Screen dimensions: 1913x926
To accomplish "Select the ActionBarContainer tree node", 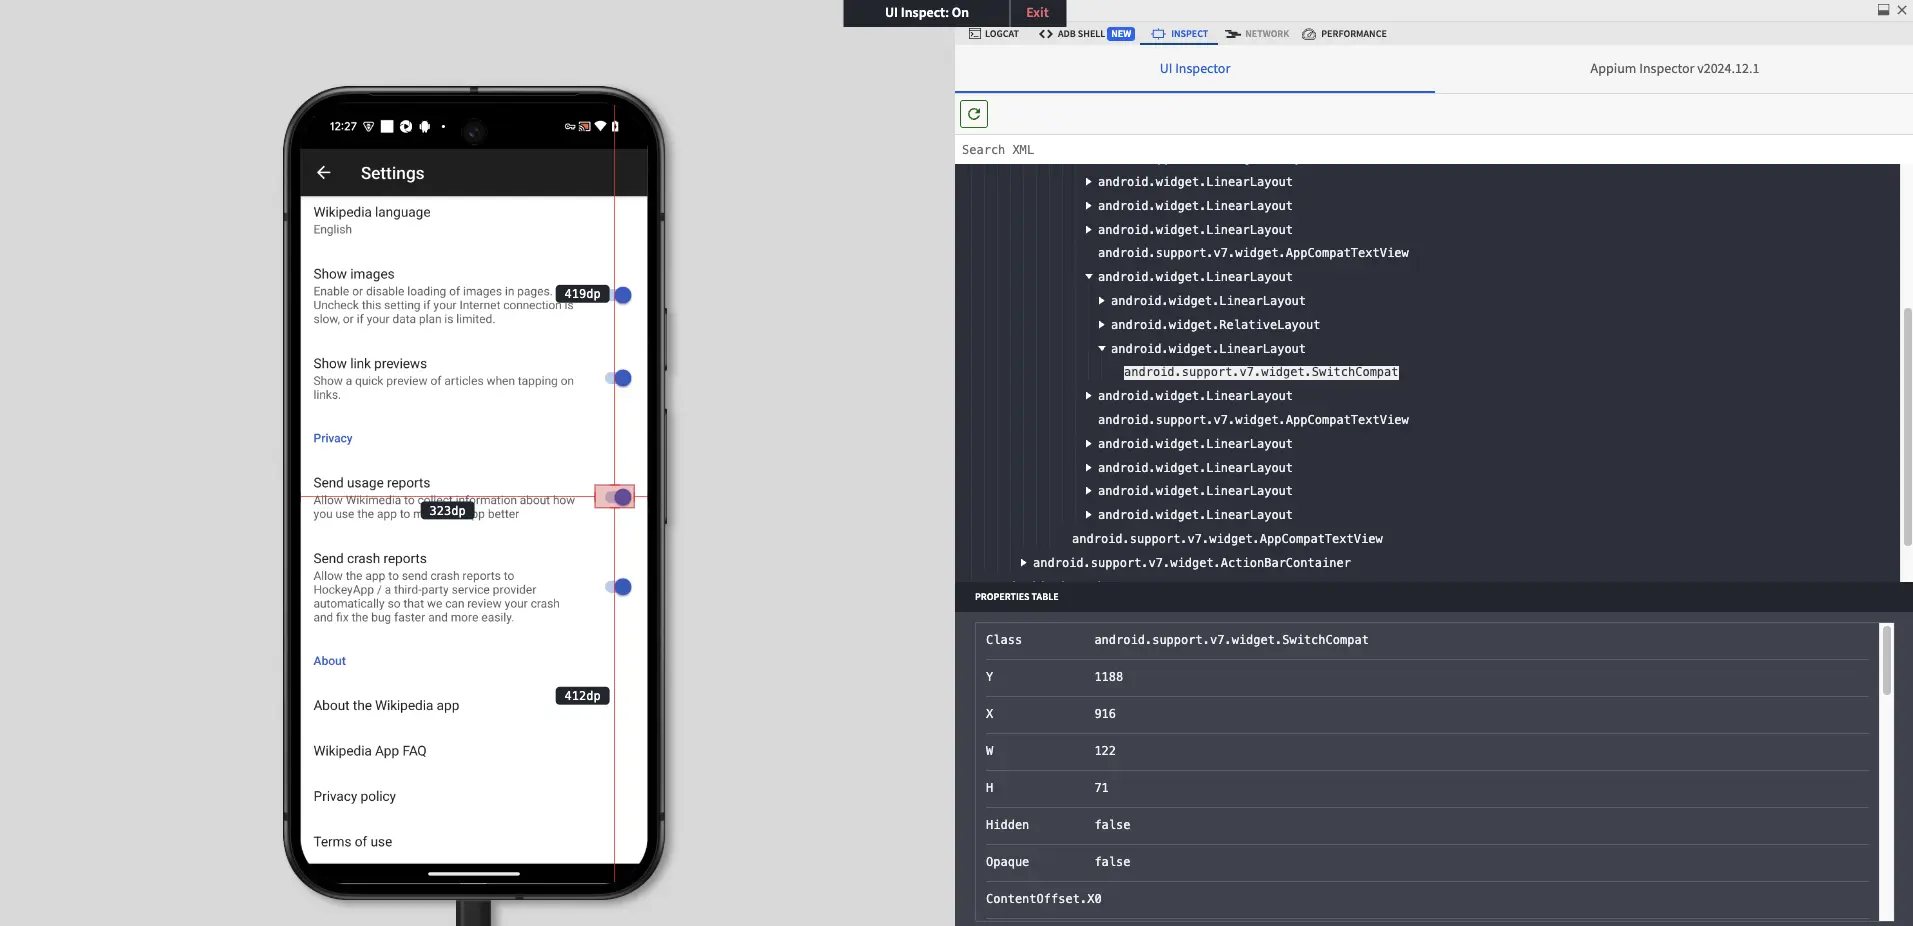I will pyautogui.click(x=1191, y=563).
